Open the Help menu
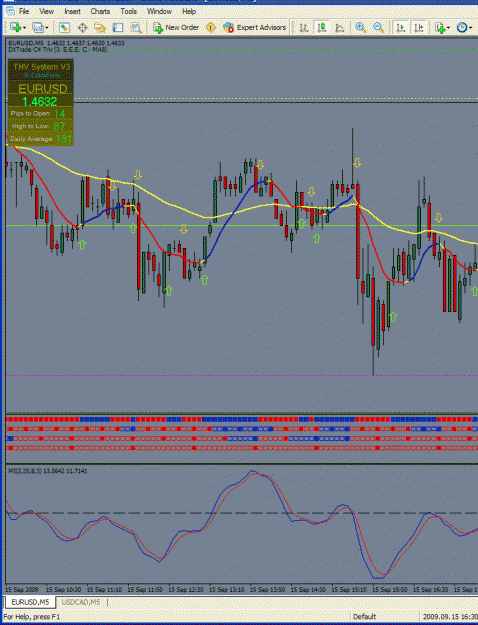478x625 pixels. (189, 12)
